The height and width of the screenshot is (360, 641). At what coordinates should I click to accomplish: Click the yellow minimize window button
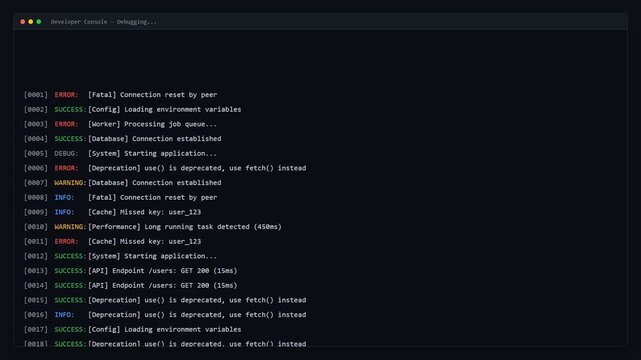tap(31, 22)
